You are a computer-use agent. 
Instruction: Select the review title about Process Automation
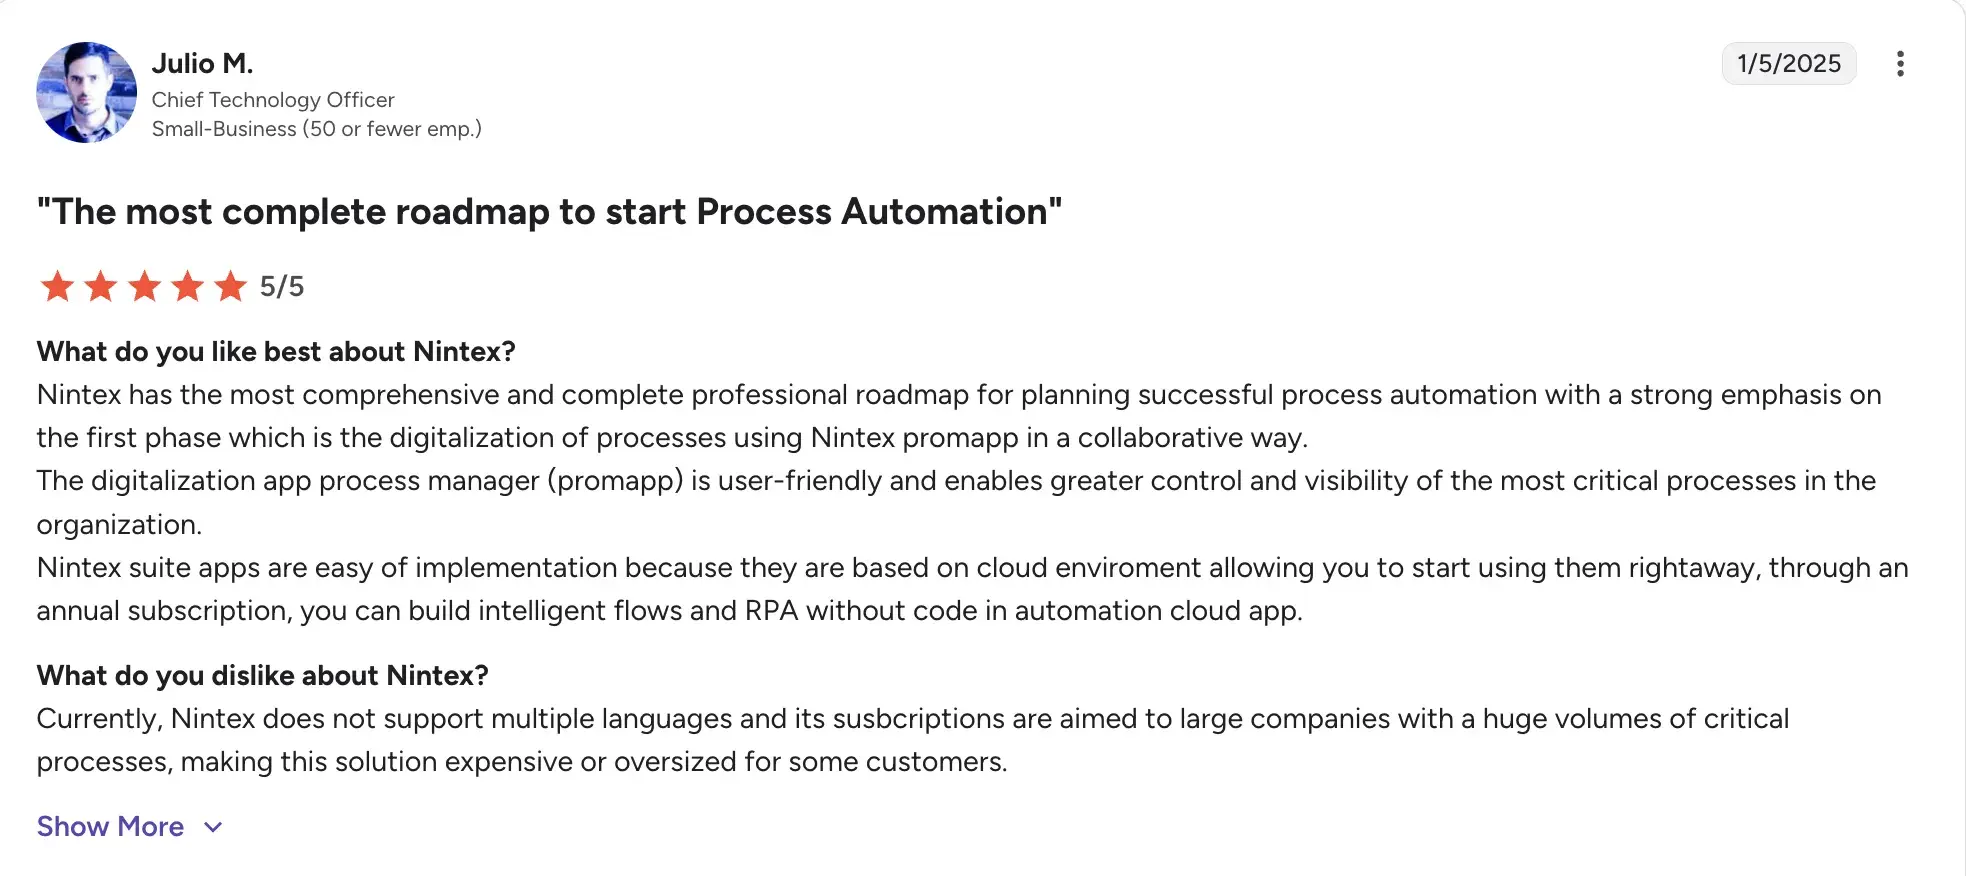[x=549, y=211]
